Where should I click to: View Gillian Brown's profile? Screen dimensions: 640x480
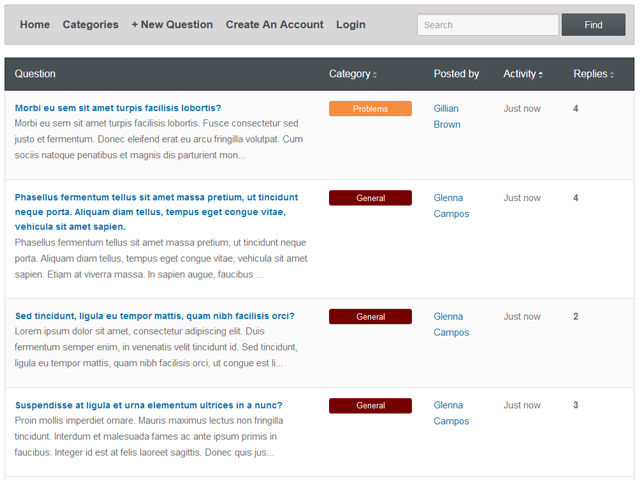447,116
